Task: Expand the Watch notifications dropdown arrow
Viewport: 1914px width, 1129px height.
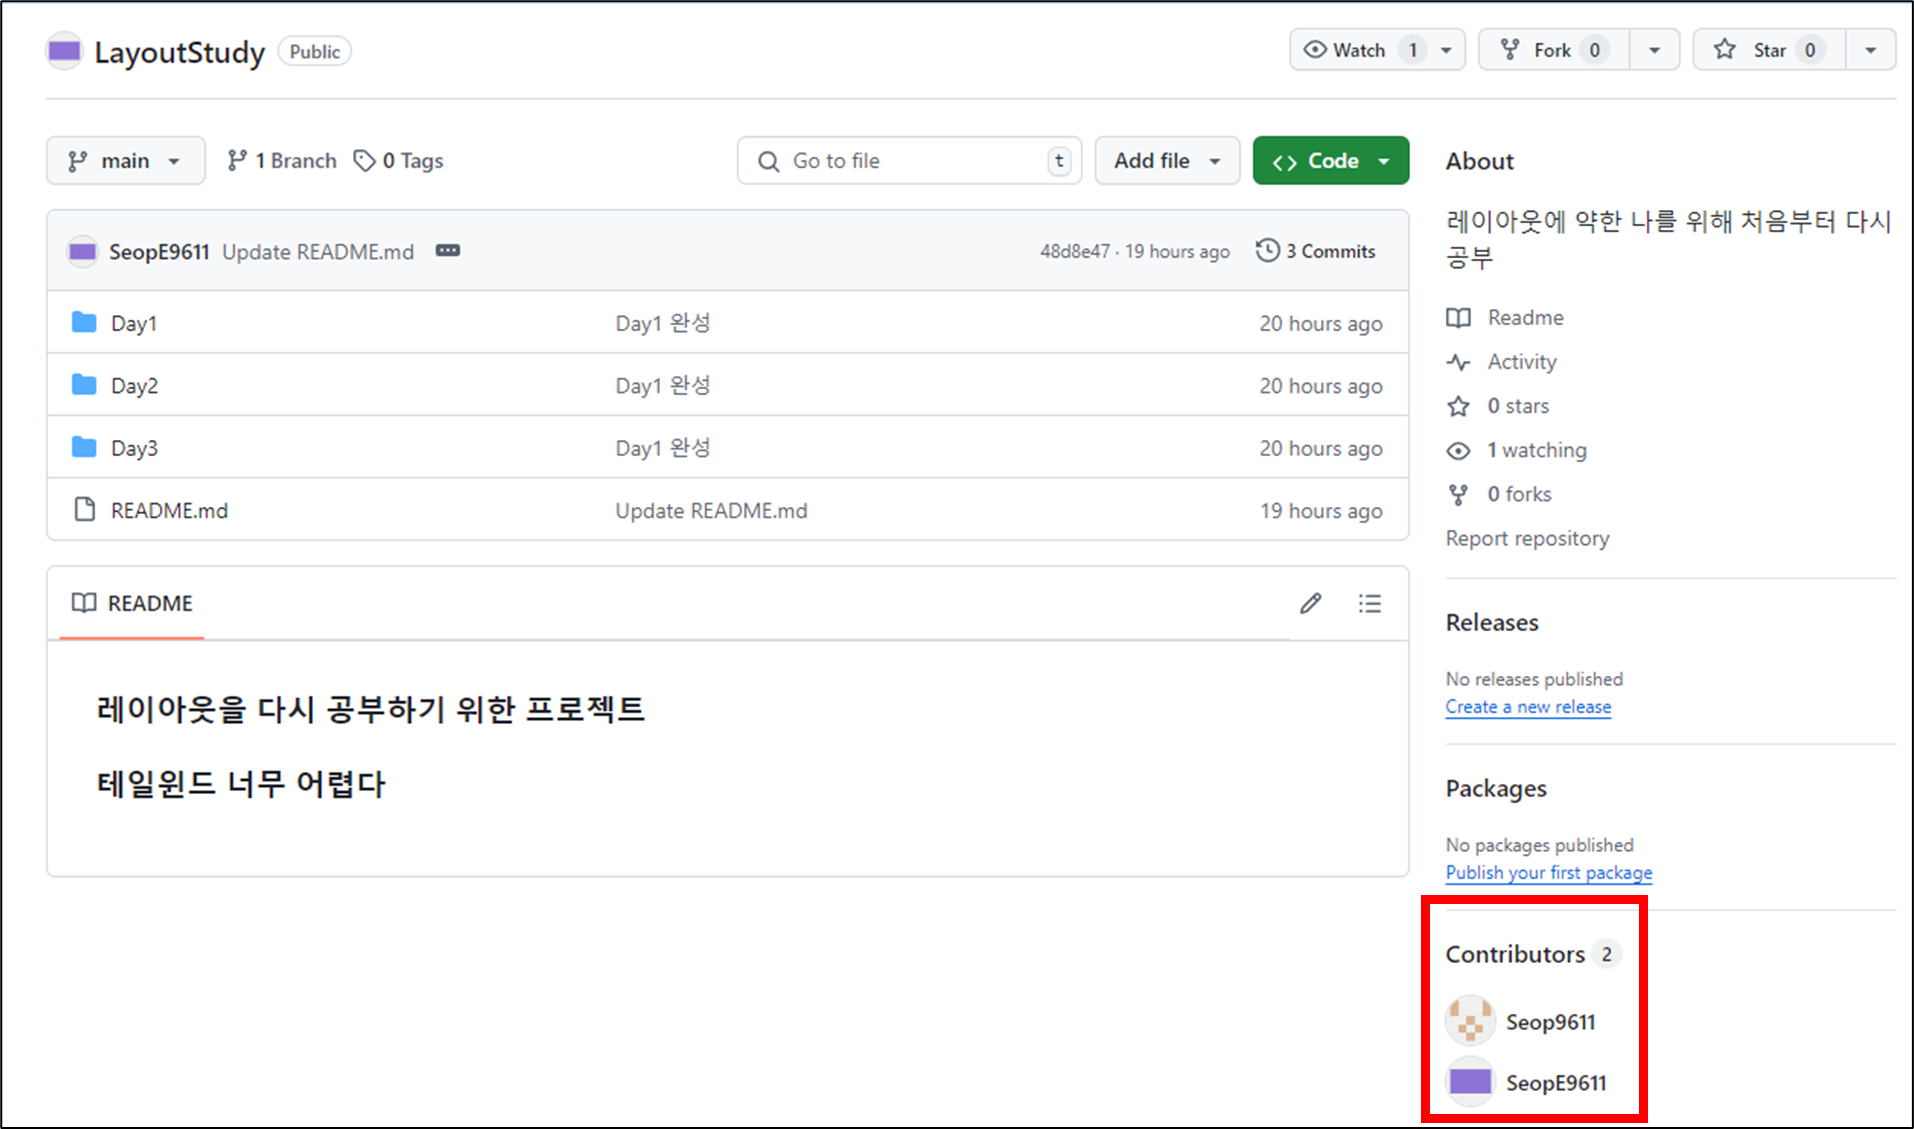Action: [1446, 50]
